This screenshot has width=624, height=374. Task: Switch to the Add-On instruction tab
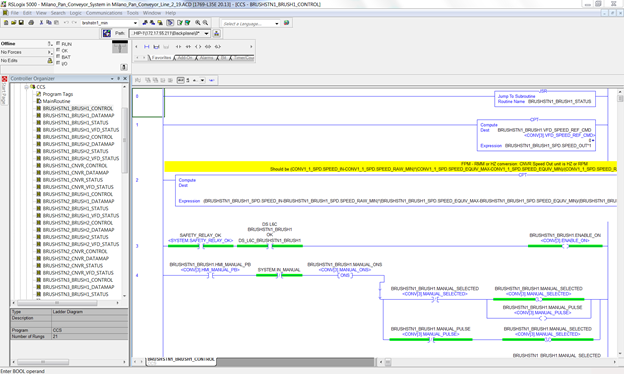point(185,58)
